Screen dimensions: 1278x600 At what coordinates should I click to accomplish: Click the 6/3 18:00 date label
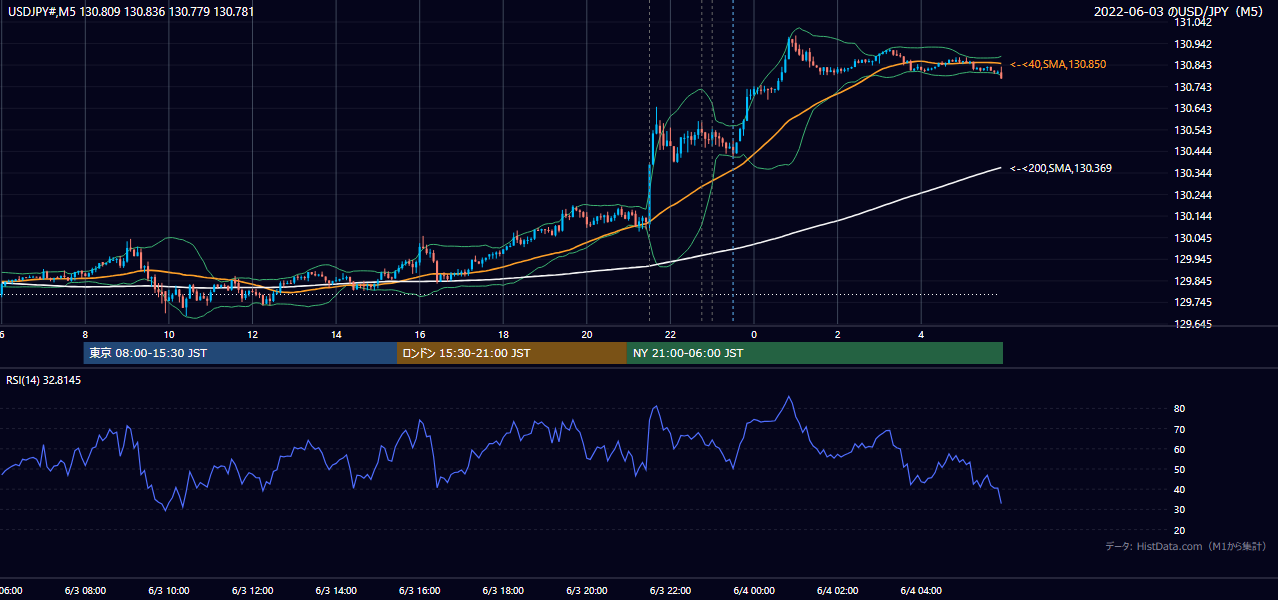(x=503, y=590)
